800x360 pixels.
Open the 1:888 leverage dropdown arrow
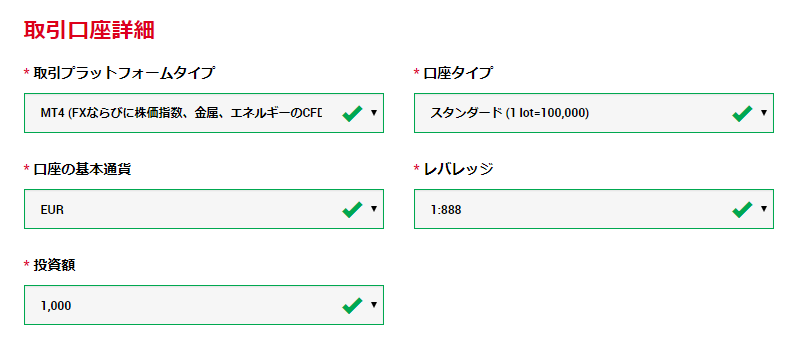764,209
